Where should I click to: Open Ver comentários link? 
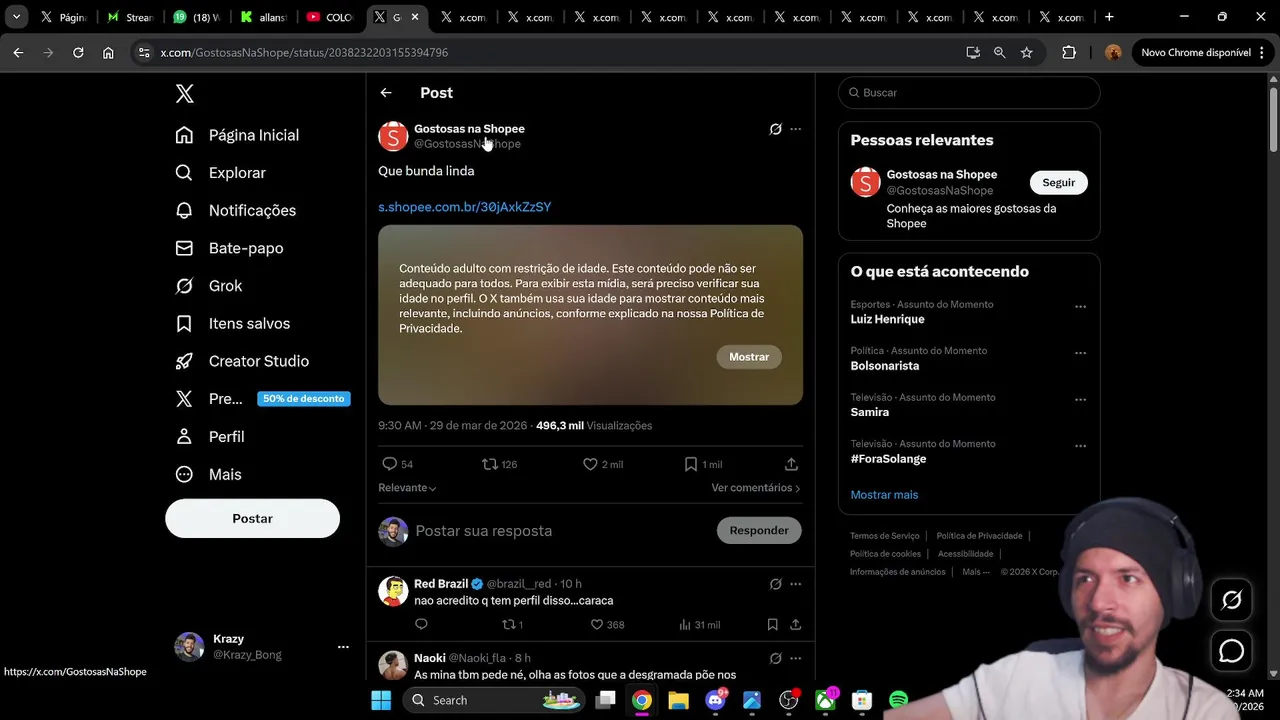(756, 488)
